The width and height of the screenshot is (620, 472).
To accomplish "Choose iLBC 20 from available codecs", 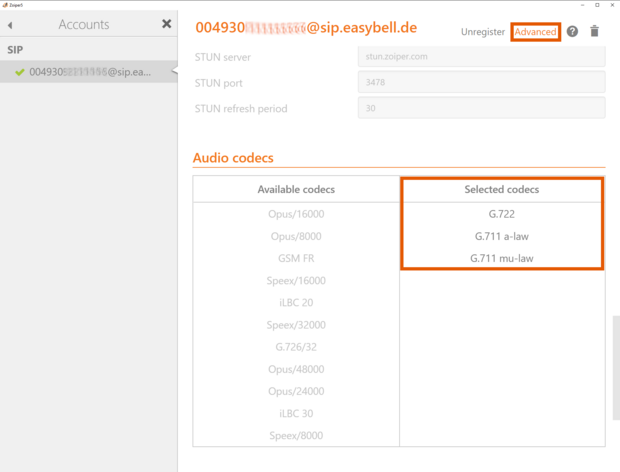I will pos(297,302).
